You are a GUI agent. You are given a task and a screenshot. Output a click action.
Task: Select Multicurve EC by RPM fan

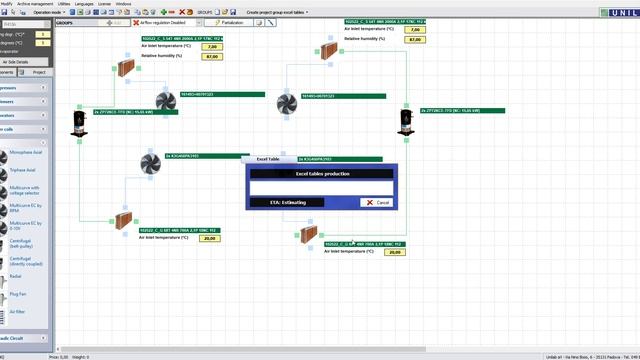tap(25, 208)
